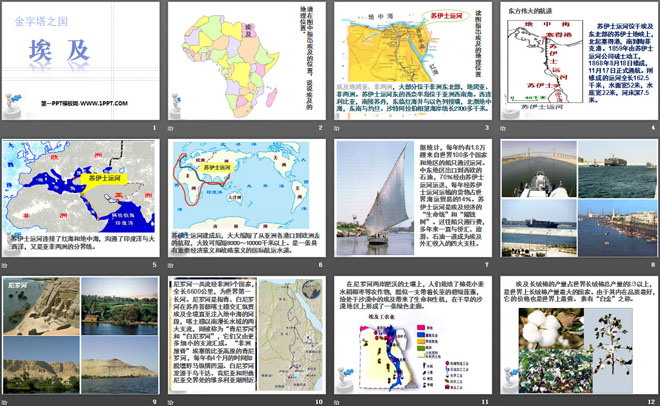The width and height of the screenshot is (660, 406).
Task: Play animation using icon under slide 12
Action: click(501, 402)
